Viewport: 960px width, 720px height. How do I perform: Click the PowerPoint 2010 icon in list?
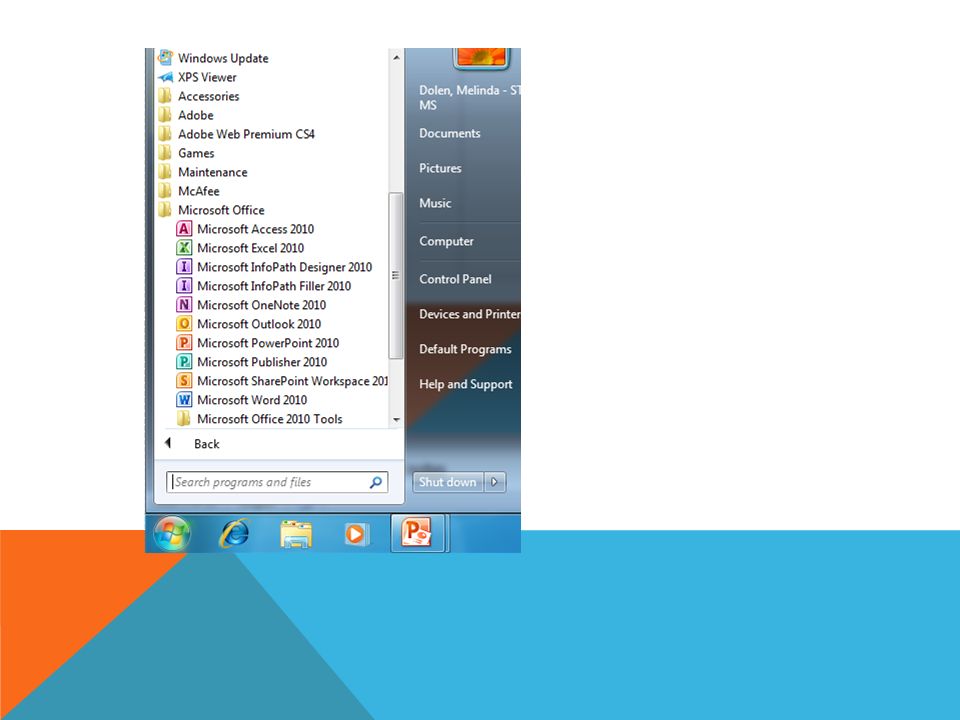[184, 343]
